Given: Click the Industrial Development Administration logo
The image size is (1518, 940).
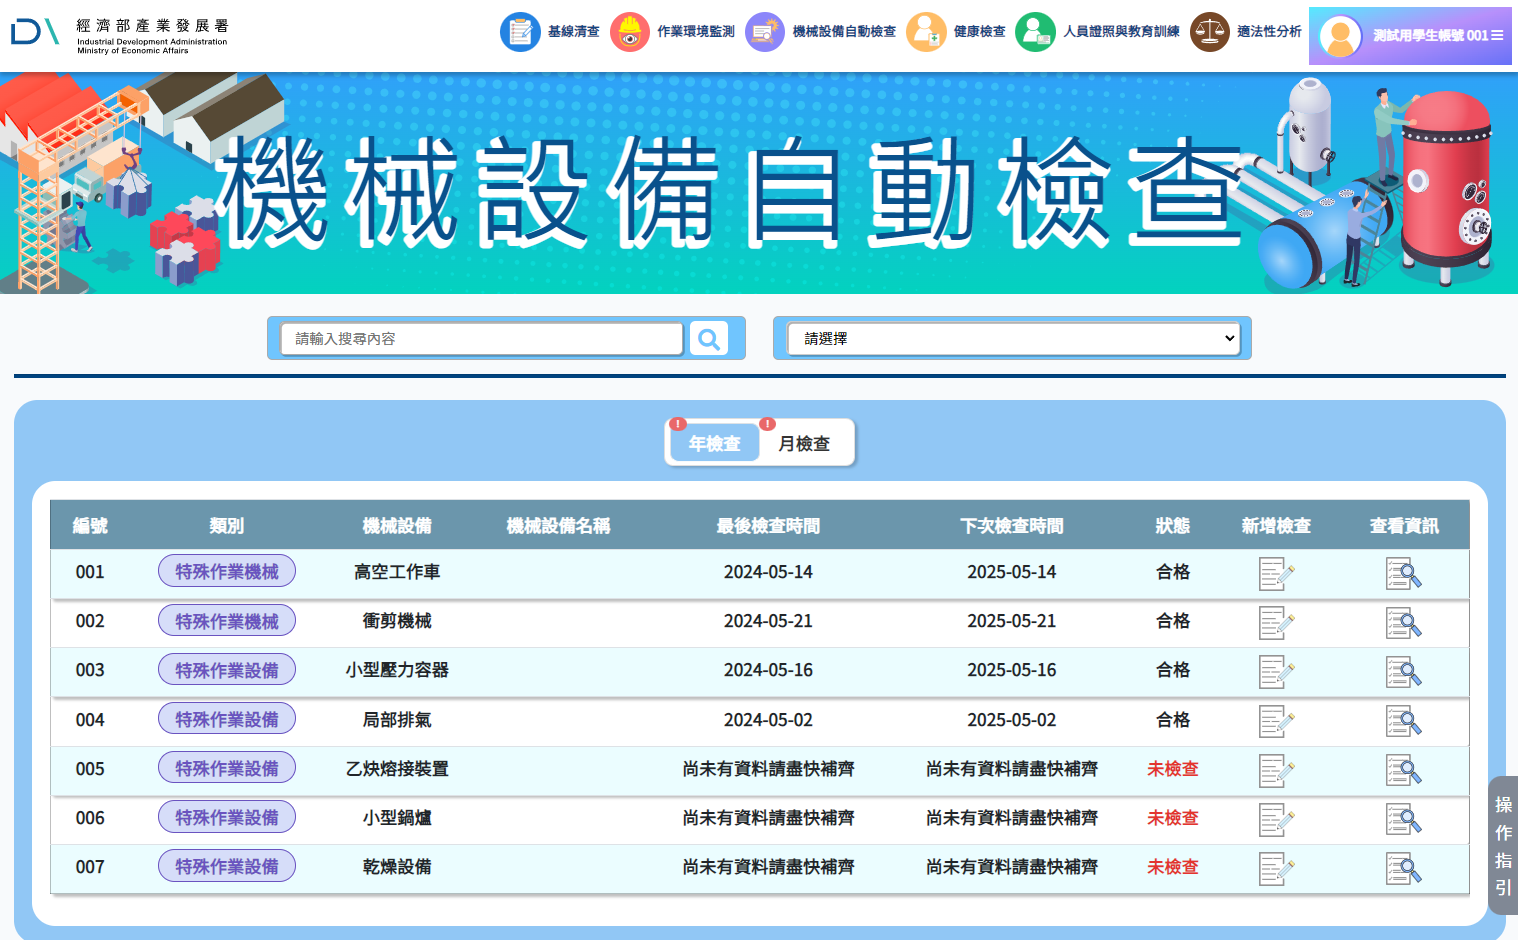Looking at the screenshot, I should 120,34.
